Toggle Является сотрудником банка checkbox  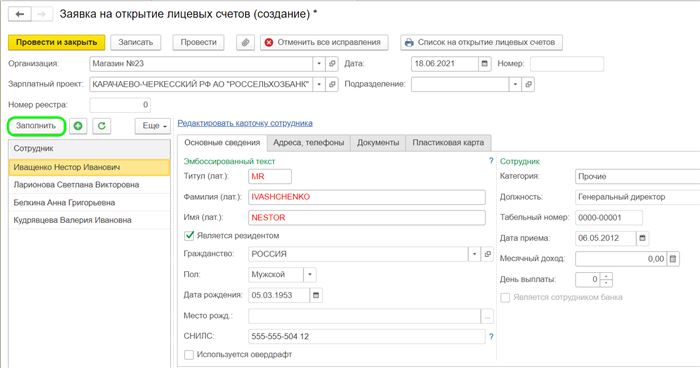[505, 297]
